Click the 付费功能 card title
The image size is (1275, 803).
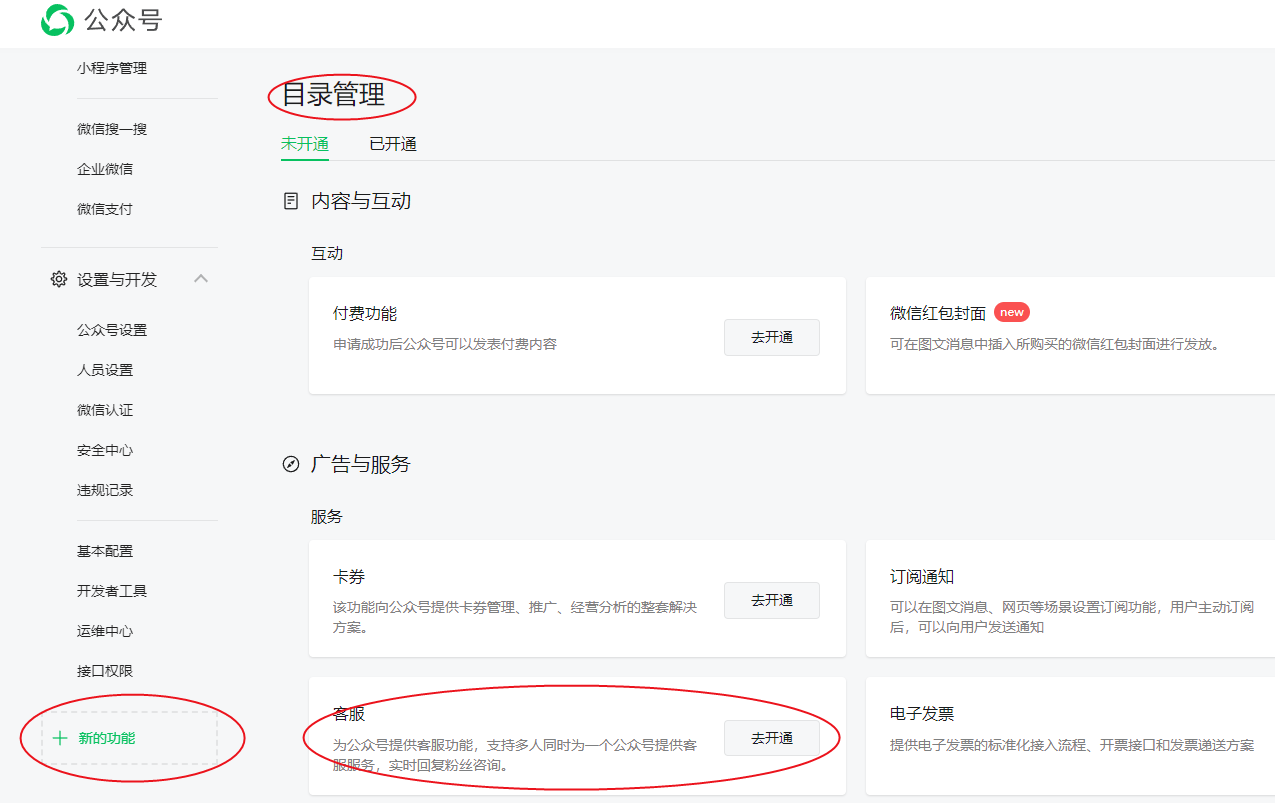coord(365,313)
